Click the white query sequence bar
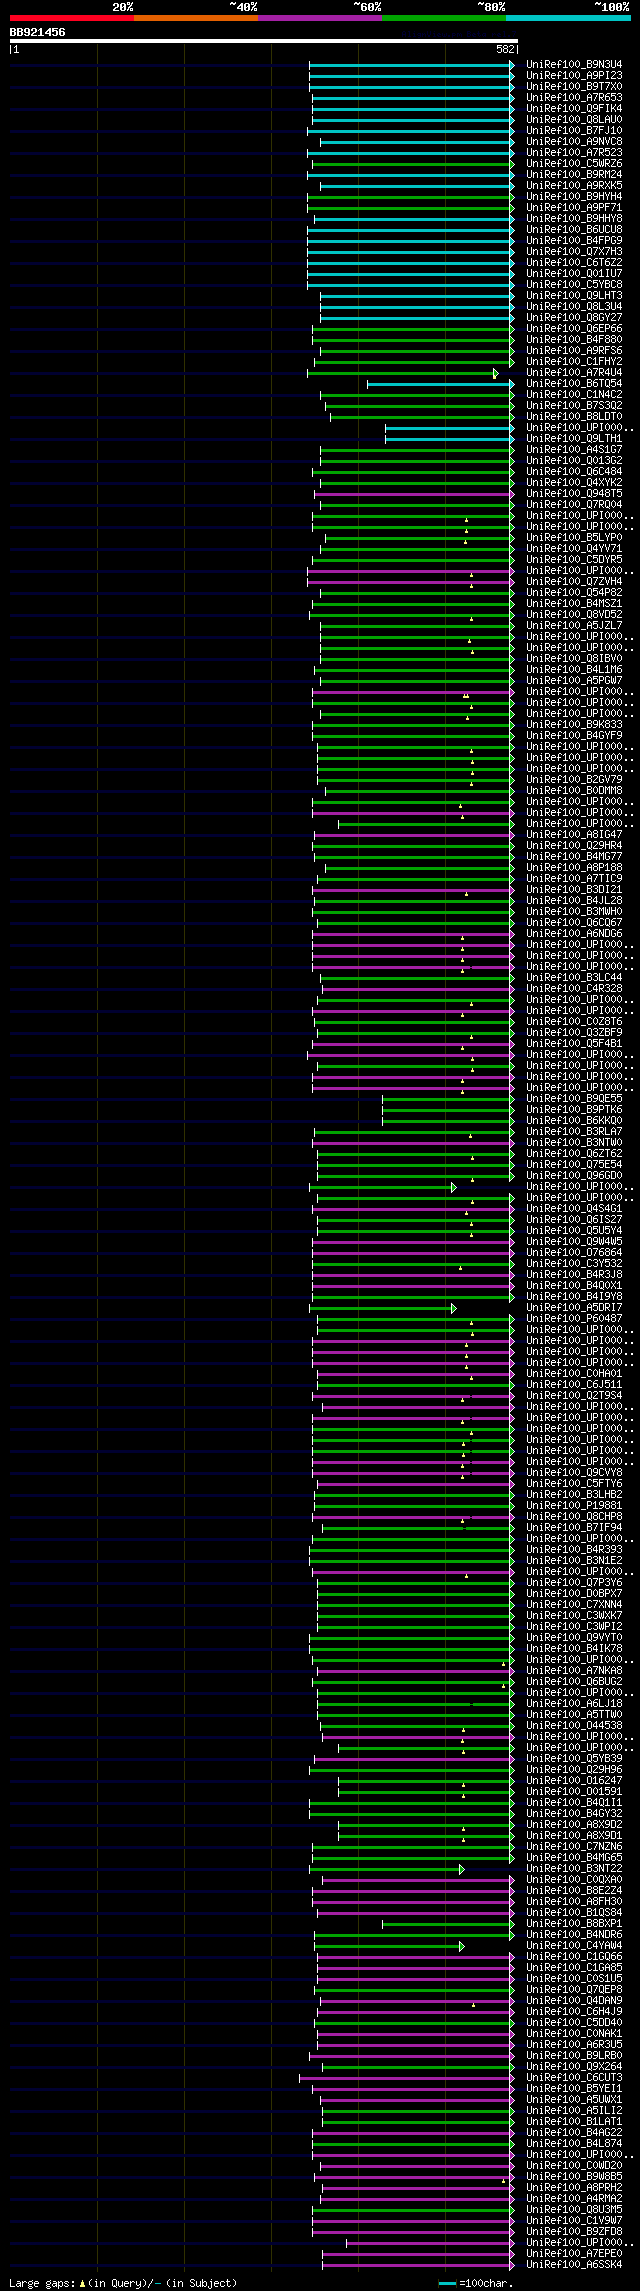The height and width of the screenshot is (2291, 640). pyautogui.click(x=263, y=41)
